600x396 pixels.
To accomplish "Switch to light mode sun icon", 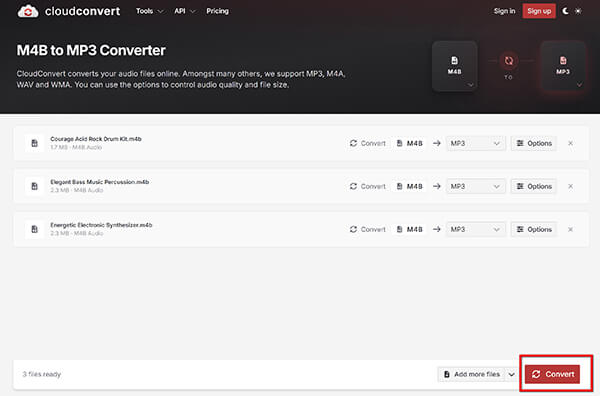I will pos(578,11).
